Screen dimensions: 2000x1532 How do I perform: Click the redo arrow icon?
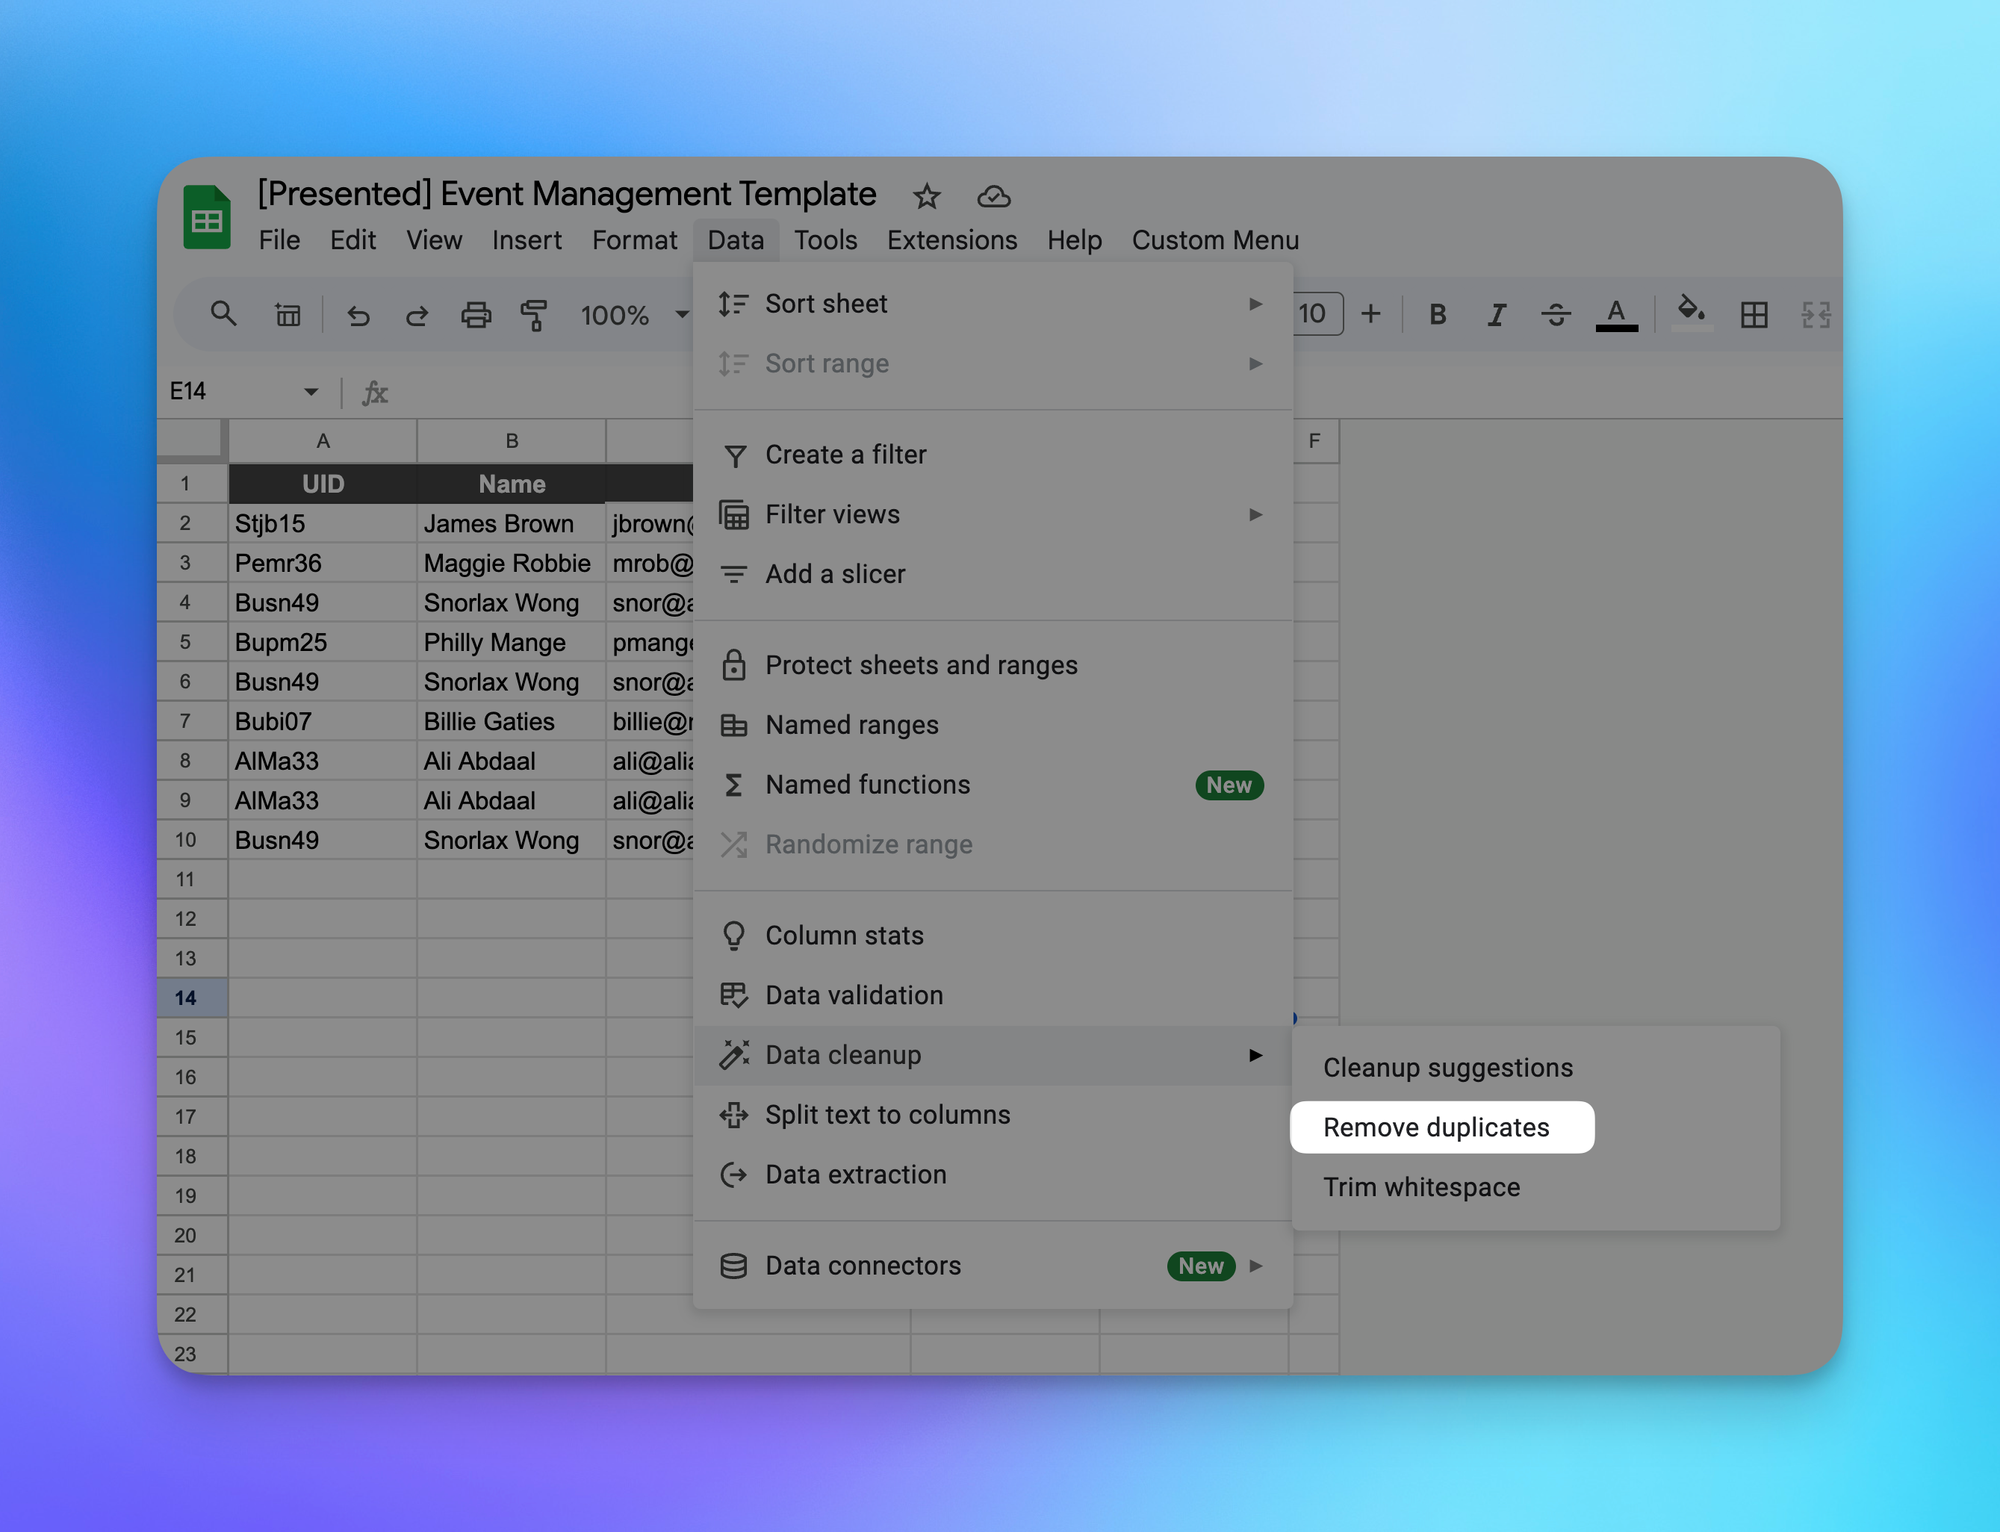coord(416,316)
